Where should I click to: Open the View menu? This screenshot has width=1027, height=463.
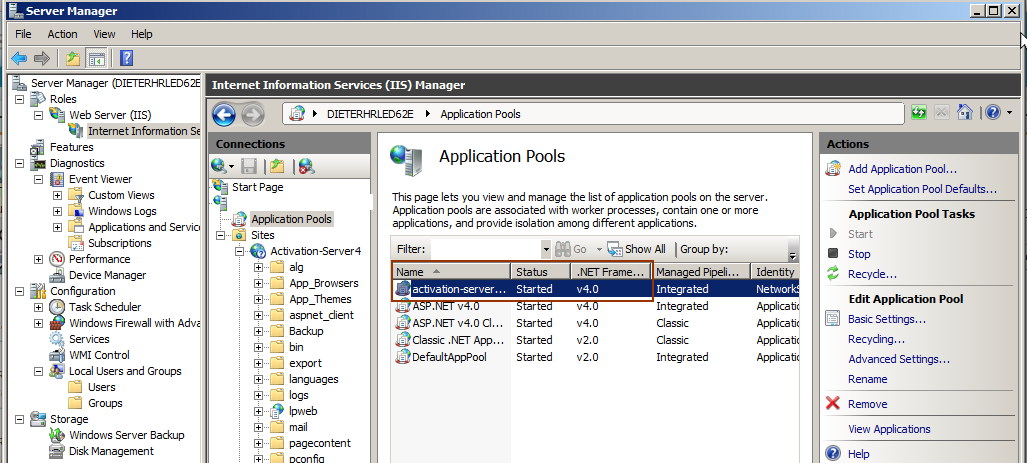(x=104, y=34)
